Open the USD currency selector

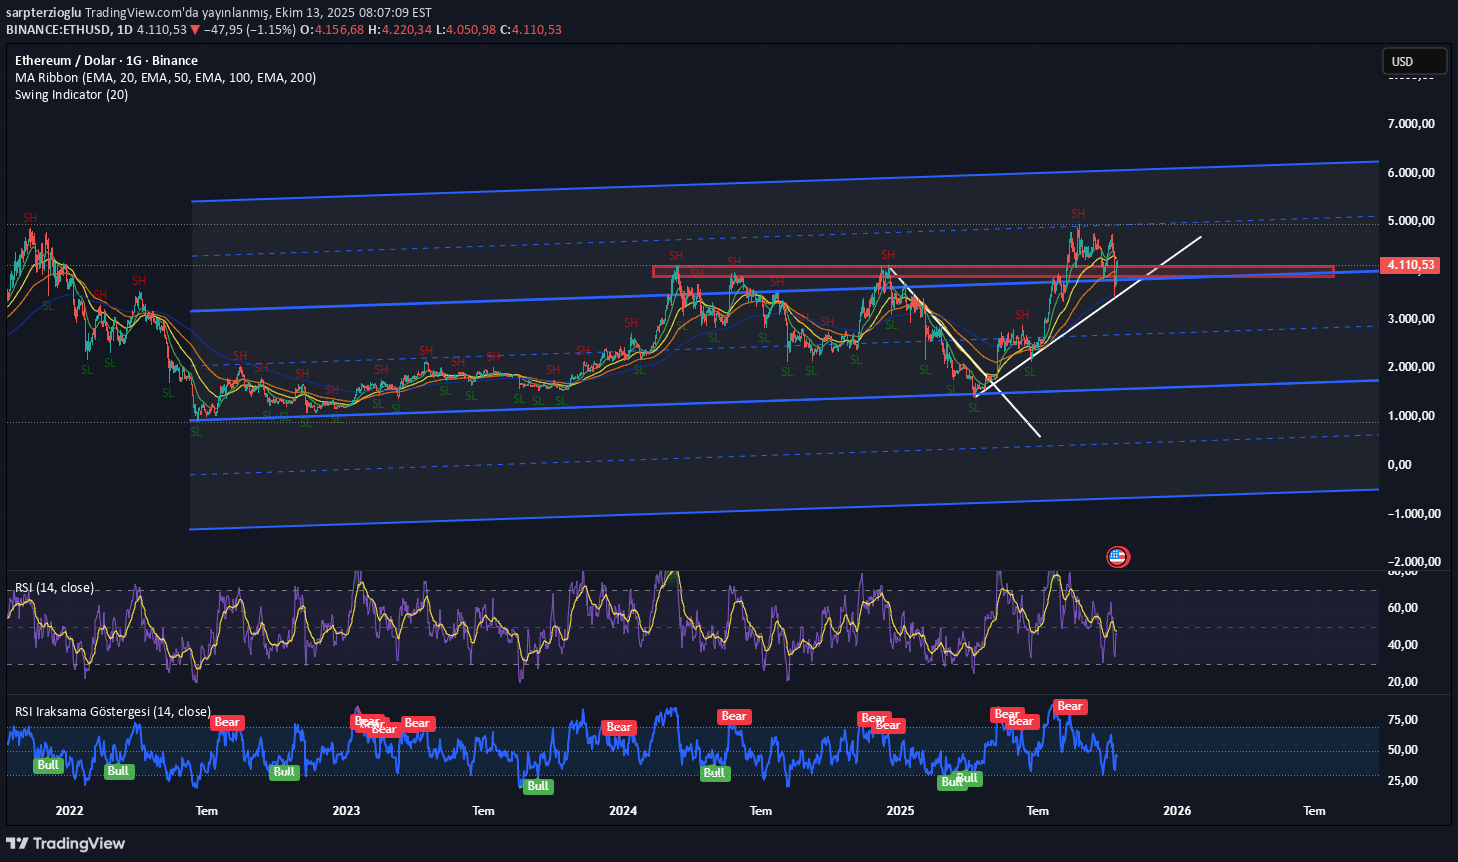click(1413, 61)
